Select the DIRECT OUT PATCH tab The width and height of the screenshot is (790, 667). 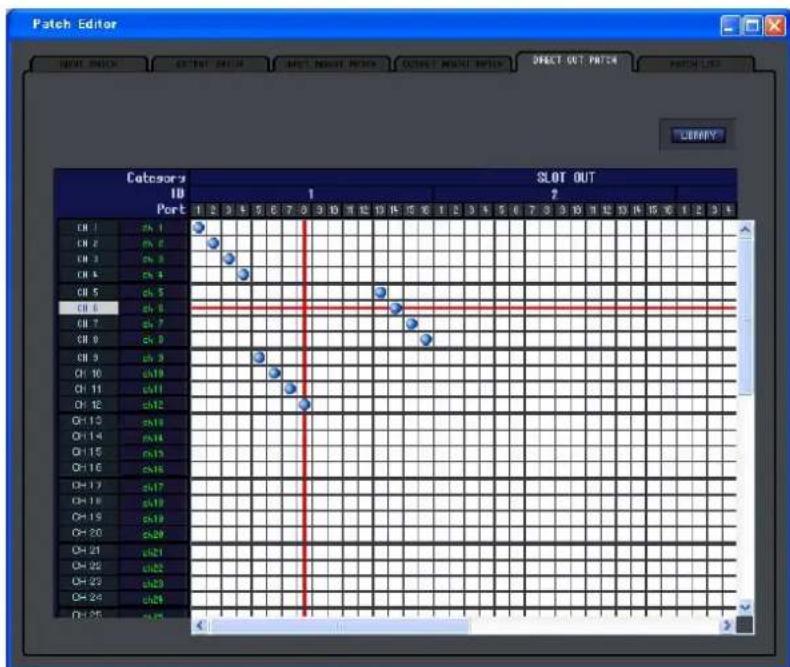coord(574,61)
